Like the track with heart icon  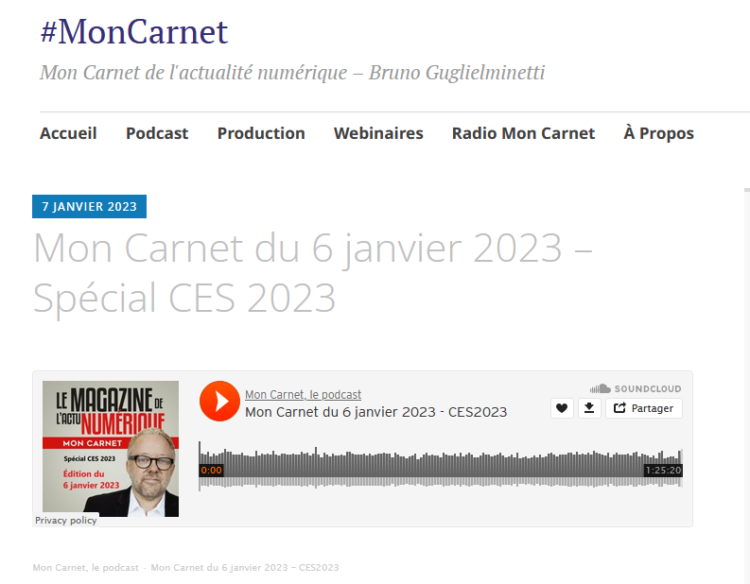click(562, 408)
